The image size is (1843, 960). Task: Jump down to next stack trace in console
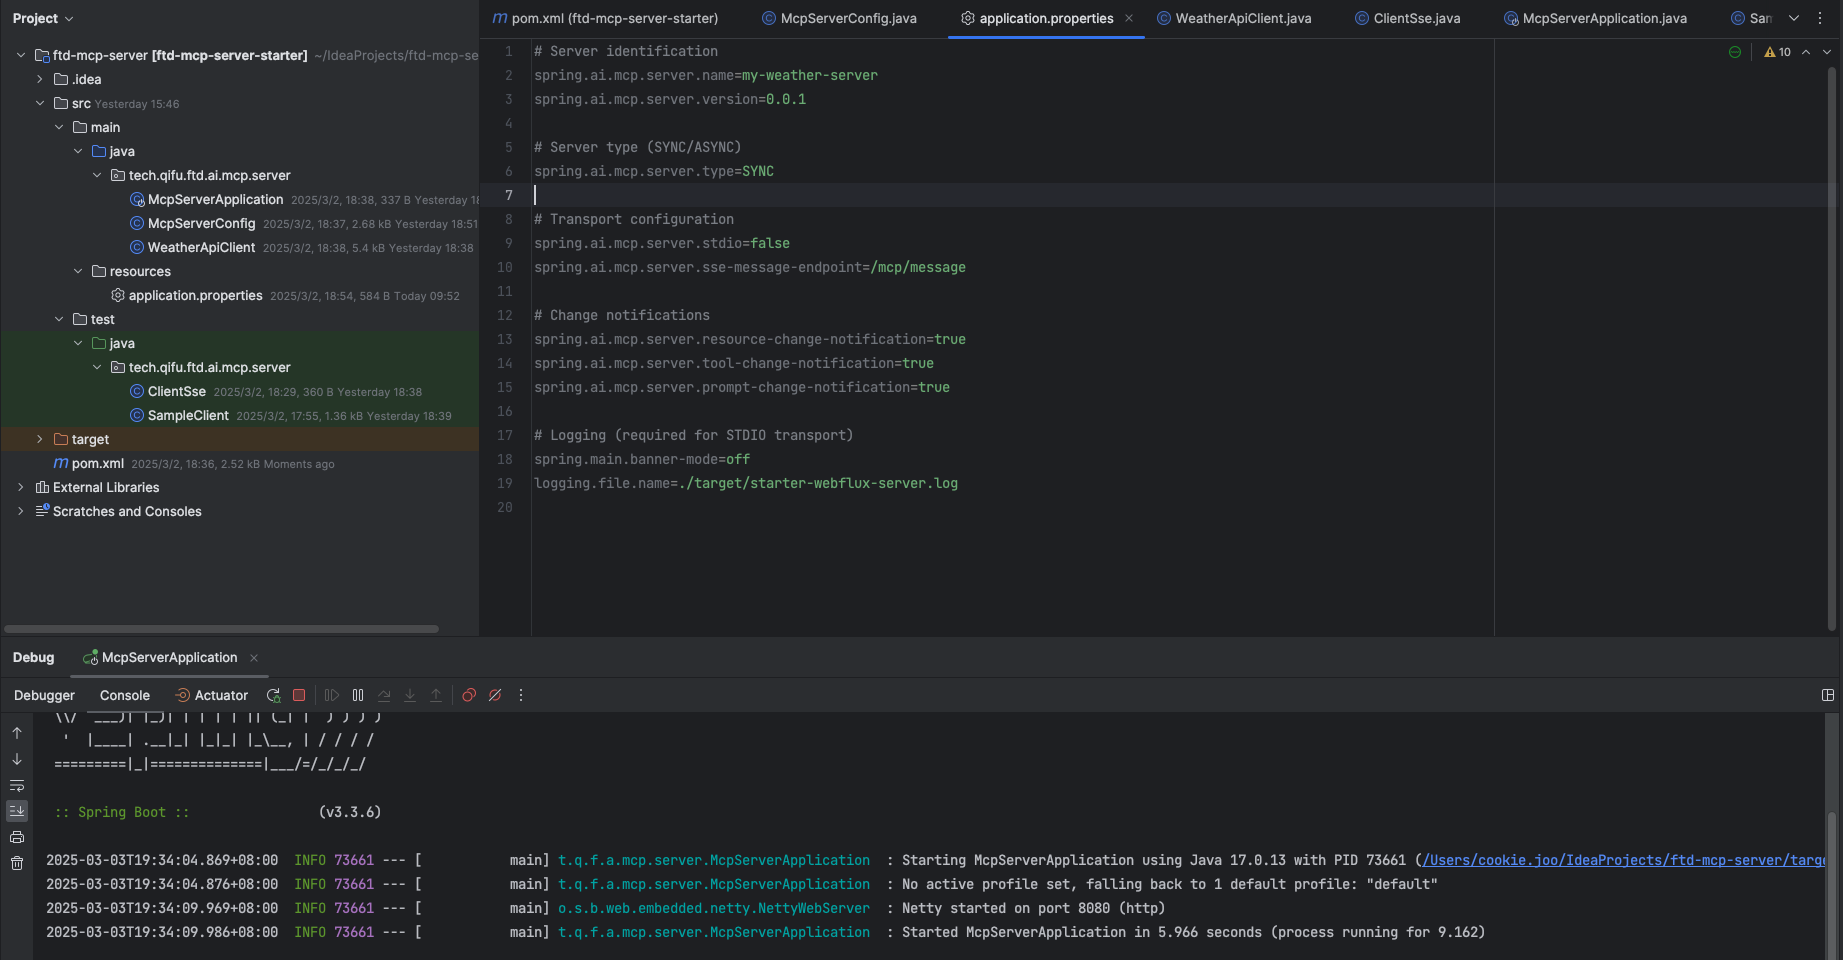pyautogui.click(x=17, y=759)
